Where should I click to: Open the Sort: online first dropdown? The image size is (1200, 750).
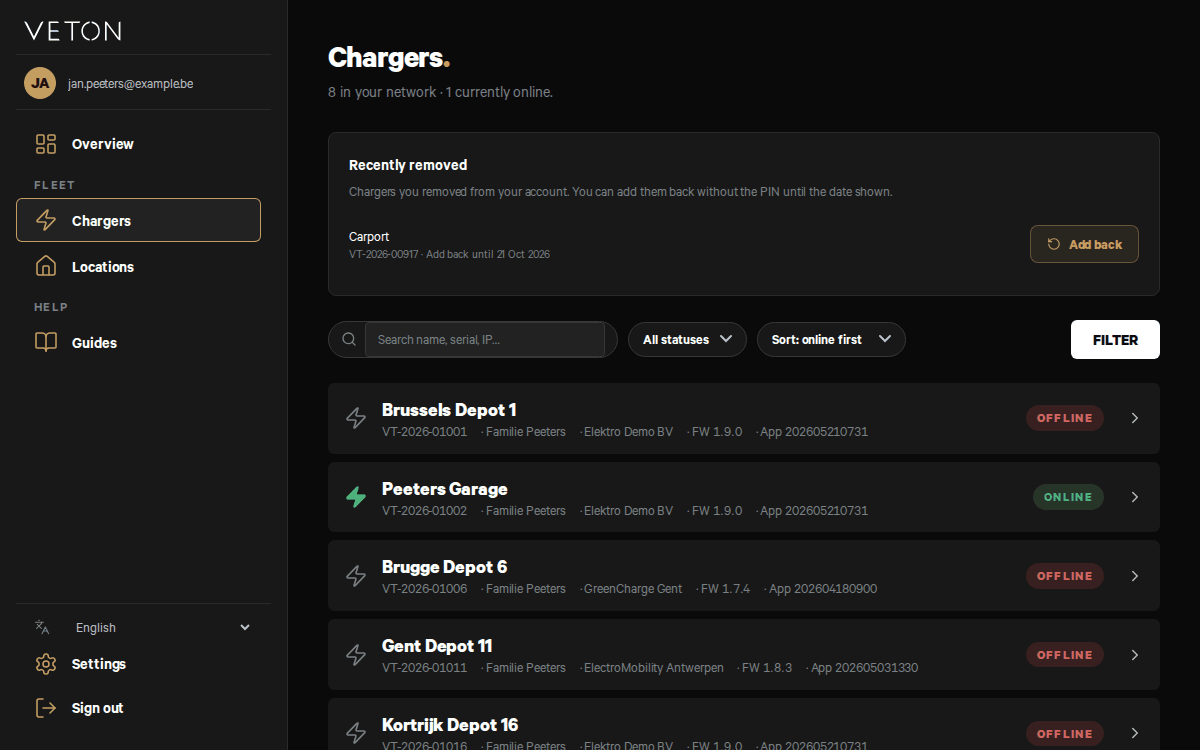(x=831, y=339)
